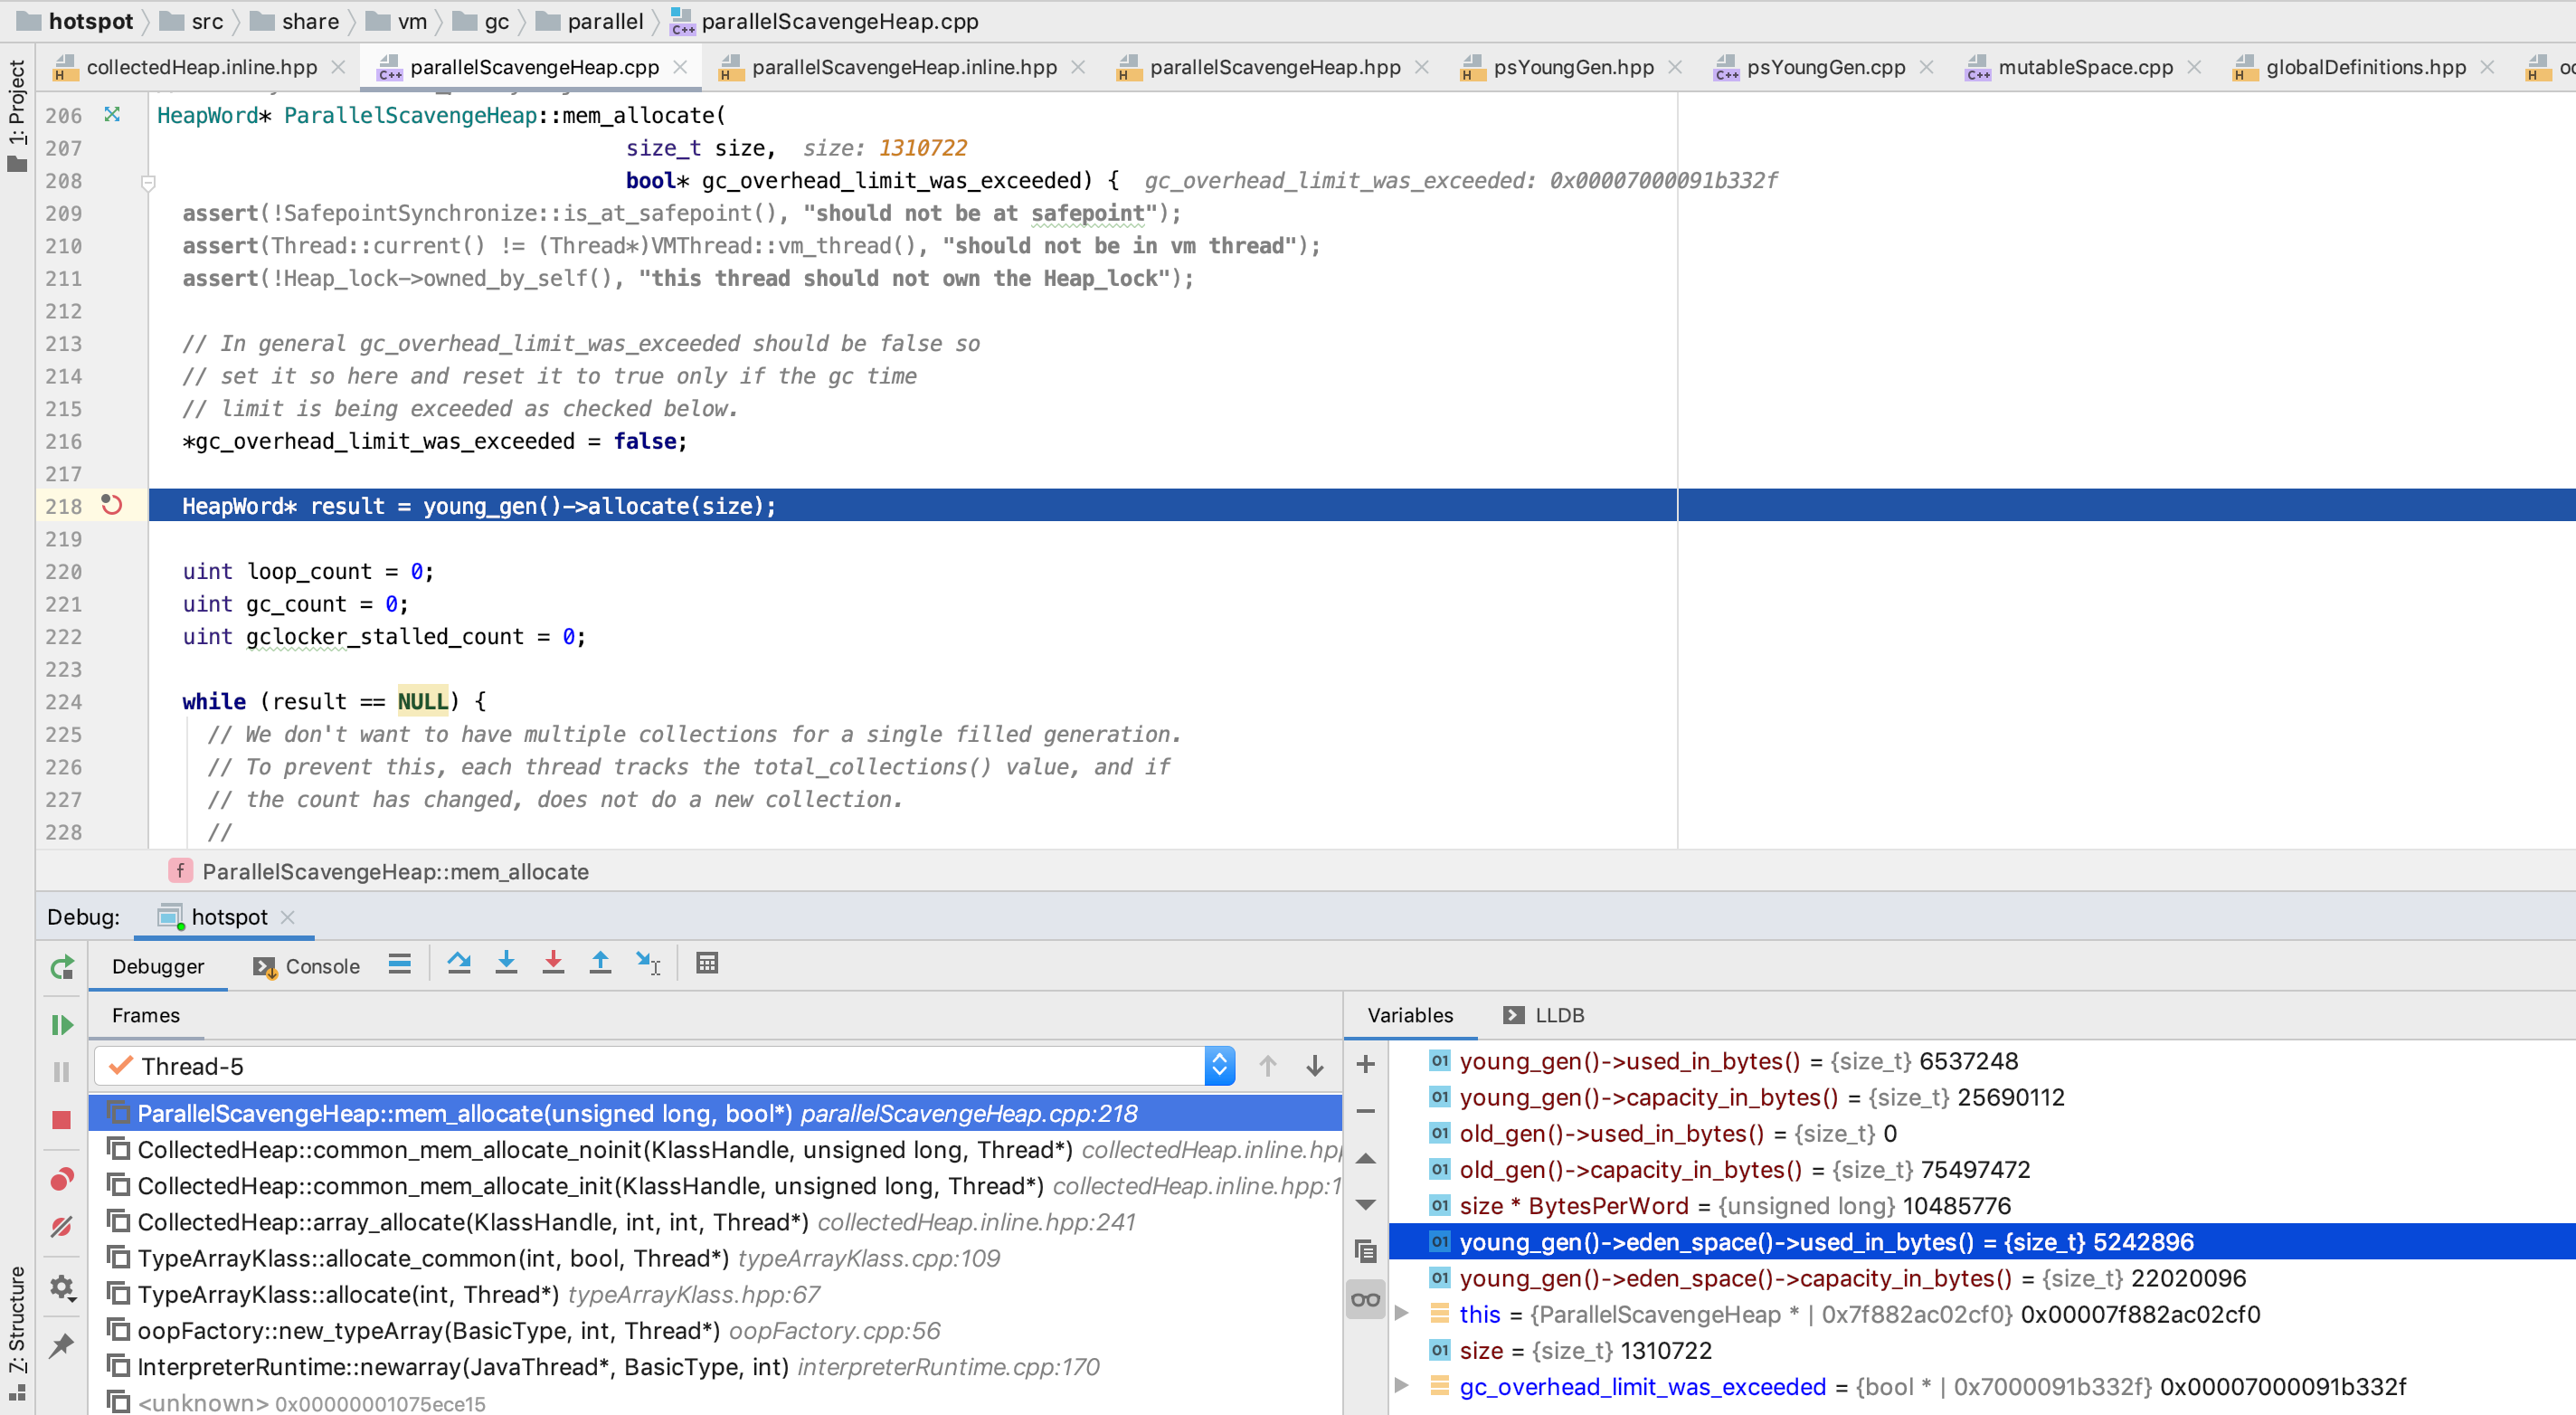Screen dimensions: 2576x1415
Task: Click the Step Over debugger icon
Action: tap(459, 963)
